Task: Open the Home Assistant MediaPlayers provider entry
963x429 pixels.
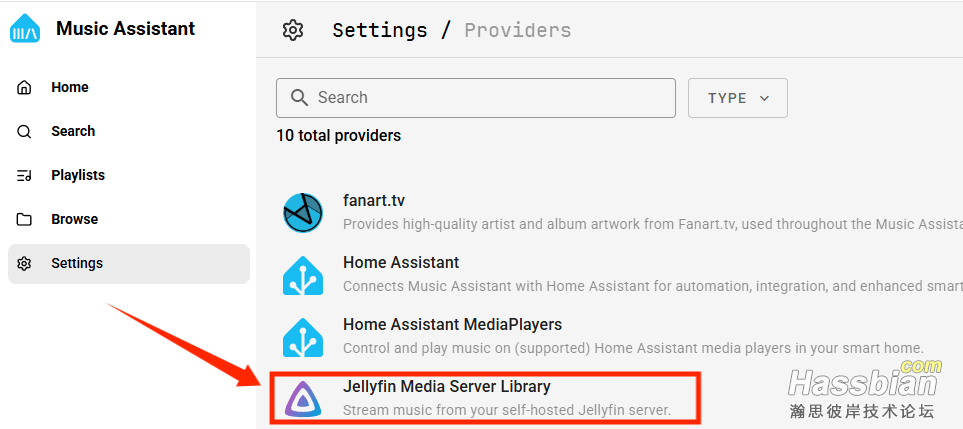Action: (452, 325)
